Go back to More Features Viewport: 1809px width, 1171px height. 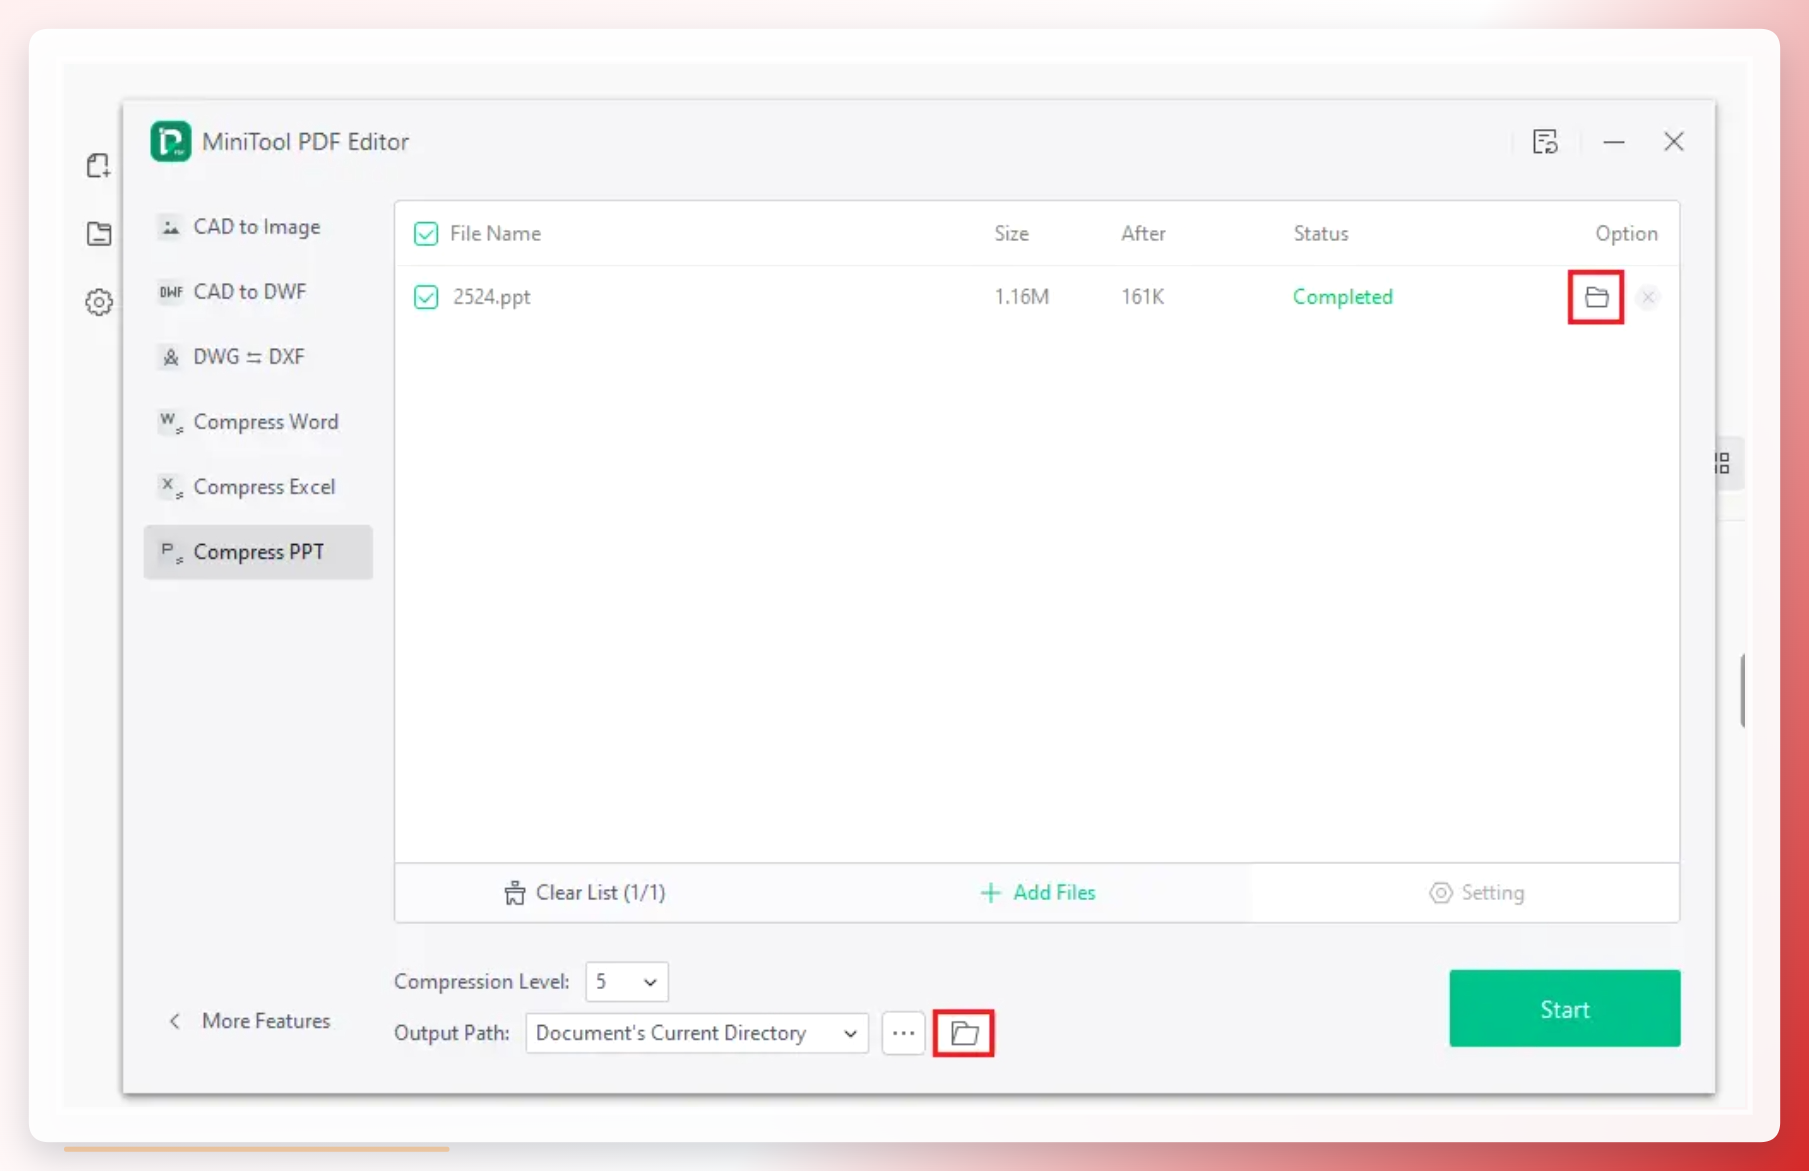(249, 1021)
